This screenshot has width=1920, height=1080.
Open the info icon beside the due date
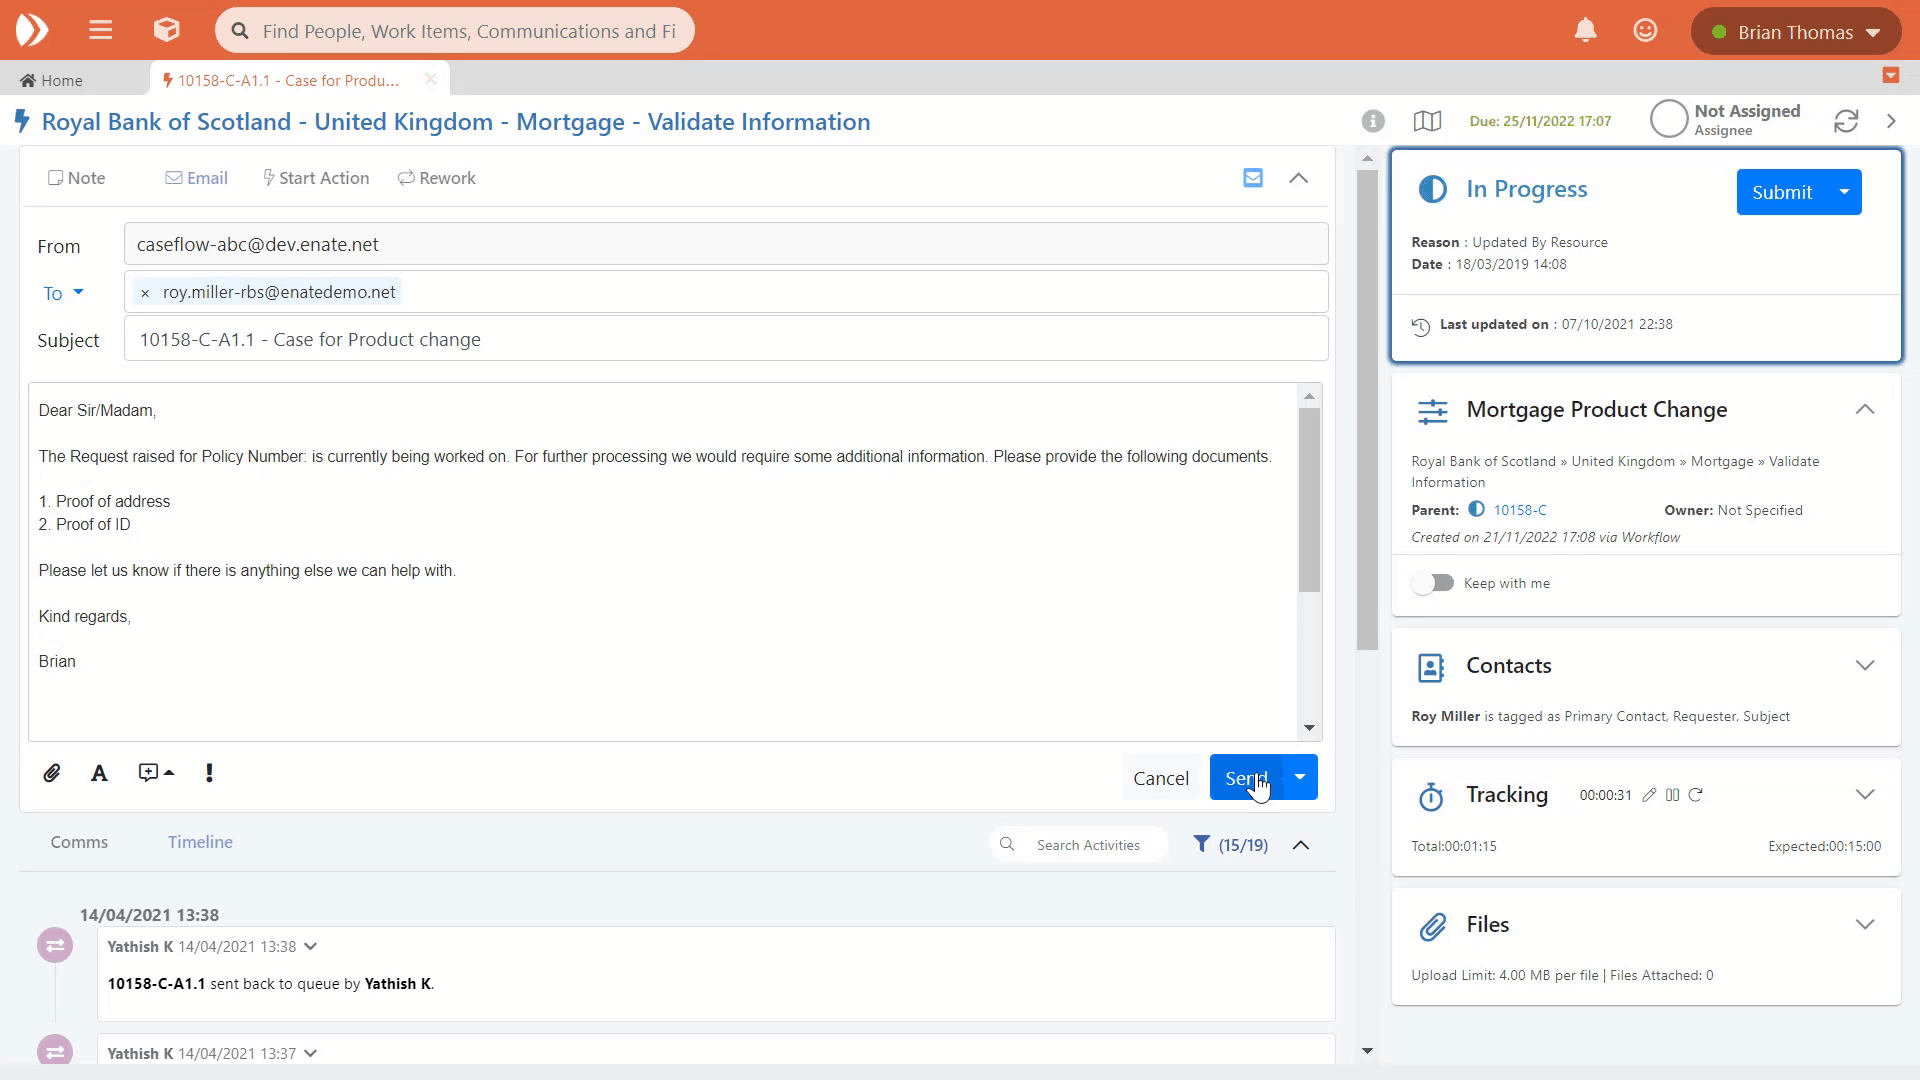click(x=1373, y=121)
